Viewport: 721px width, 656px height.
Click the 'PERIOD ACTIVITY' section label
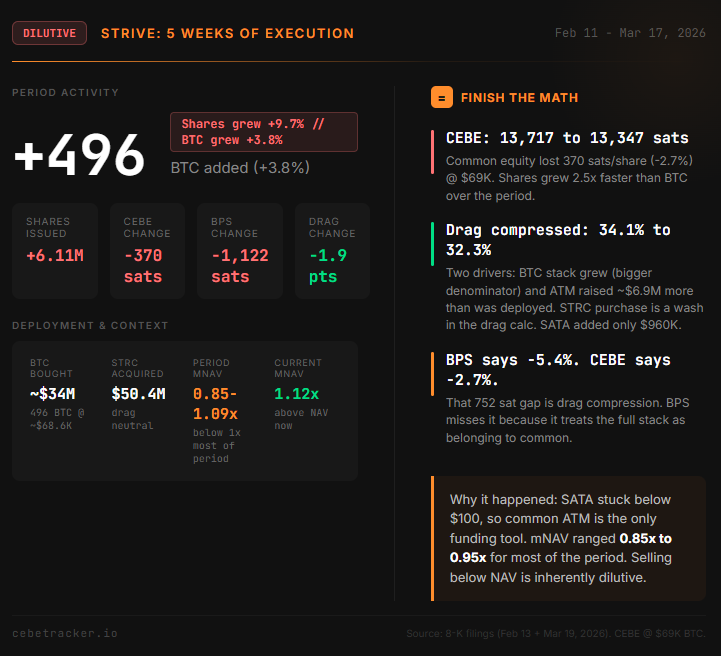coord(65,92)
